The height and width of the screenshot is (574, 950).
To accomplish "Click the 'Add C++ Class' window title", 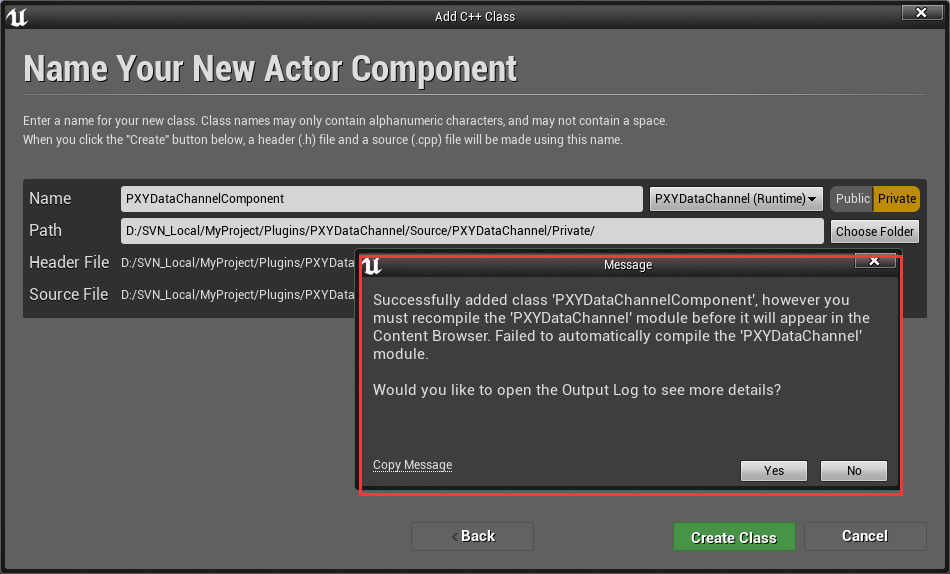I will point(475,17).
